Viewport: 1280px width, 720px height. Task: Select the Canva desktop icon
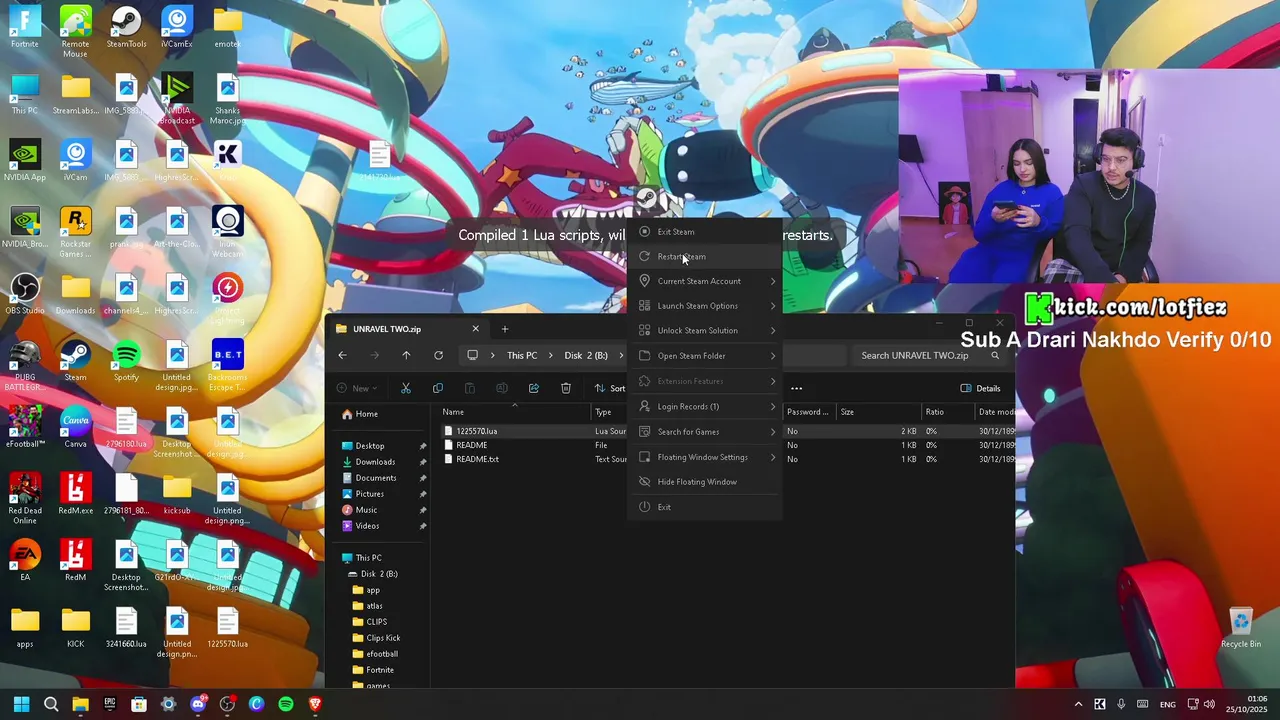(75, 427)
